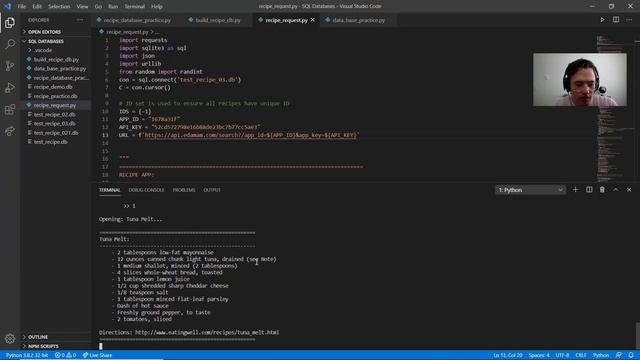This screenshot has width=640, height=360.
Task: Select Python language mode in status bar
Action: click(x=600, y=355)
